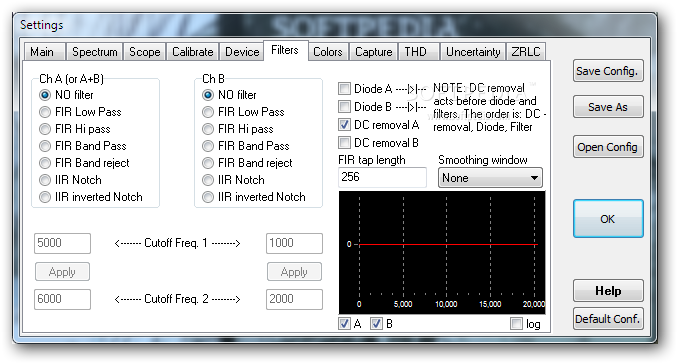This screenshot has height=364, width=678.
Task: Enable the Diode B checkbox
Action: pyautogui.click(x=344, y=106)
